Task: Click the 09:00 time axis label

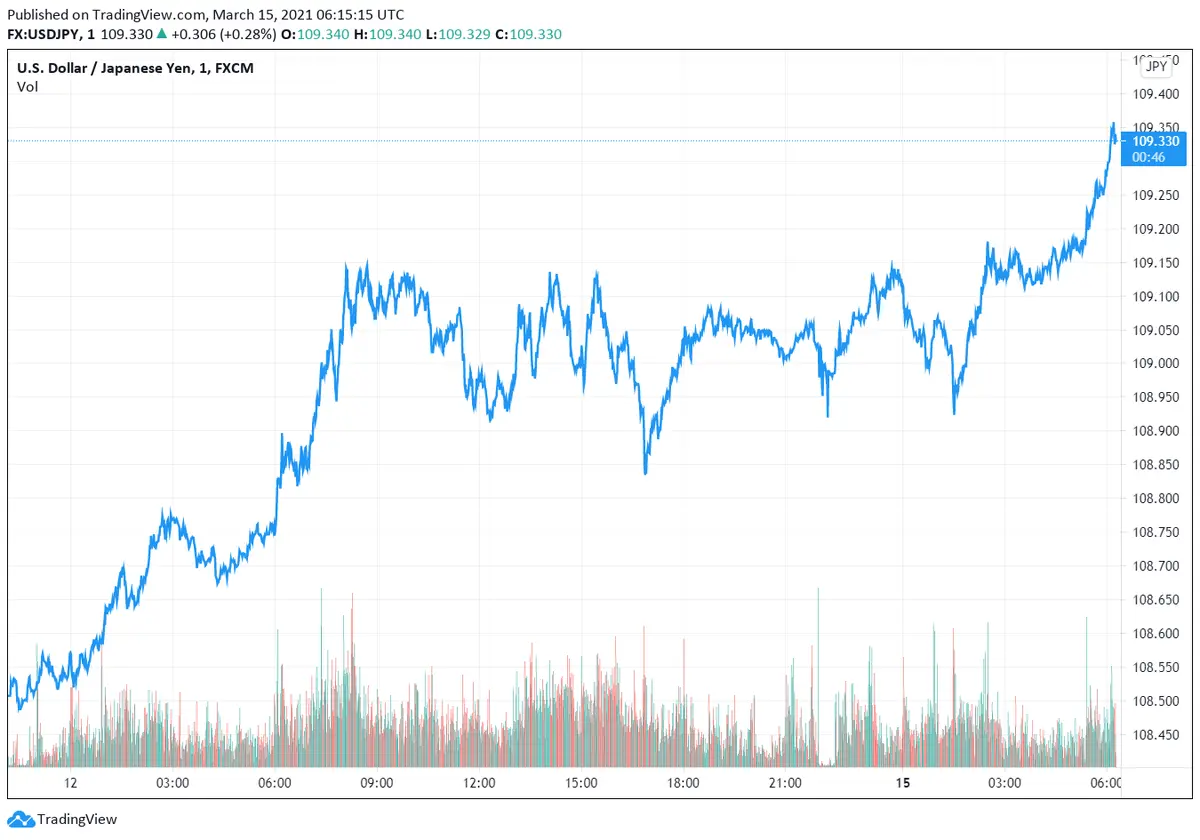Action: (376, 782)
